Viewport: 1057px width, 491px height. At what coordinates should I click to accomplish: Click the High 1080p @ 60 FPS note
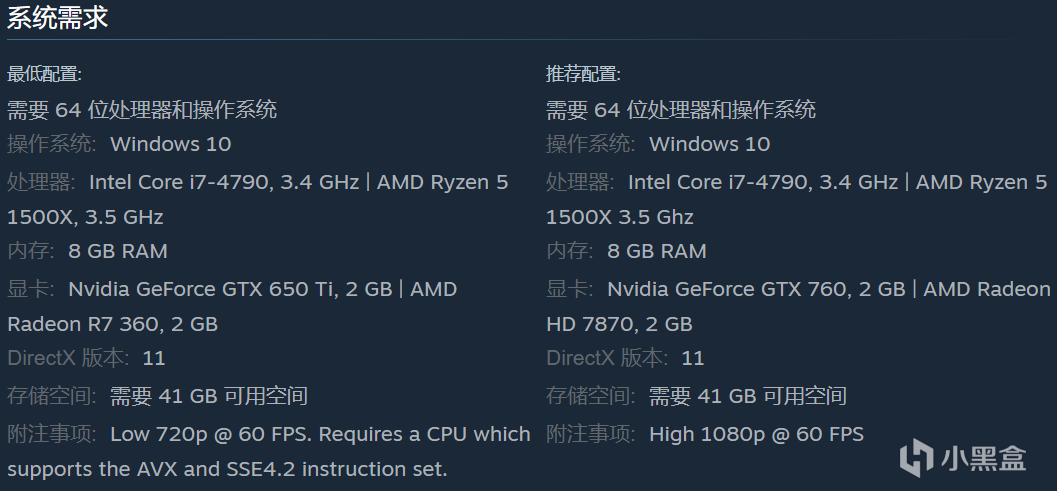click(756, 434)
